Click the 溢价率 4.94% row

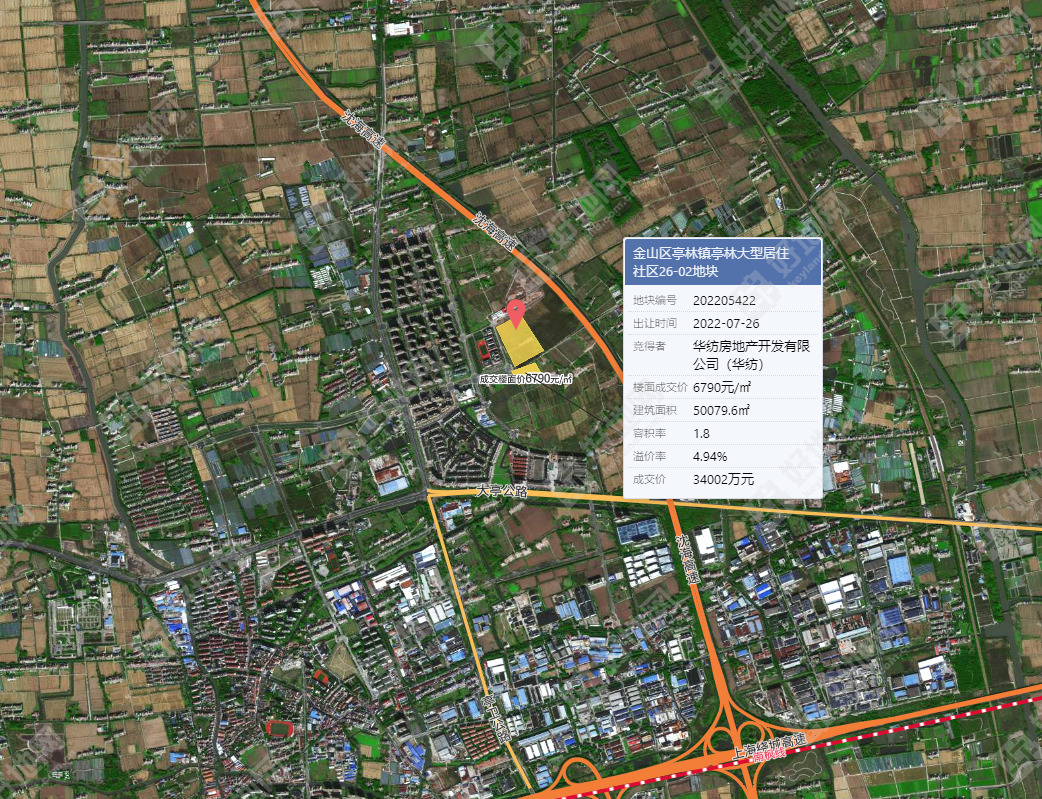click(723, 457)
